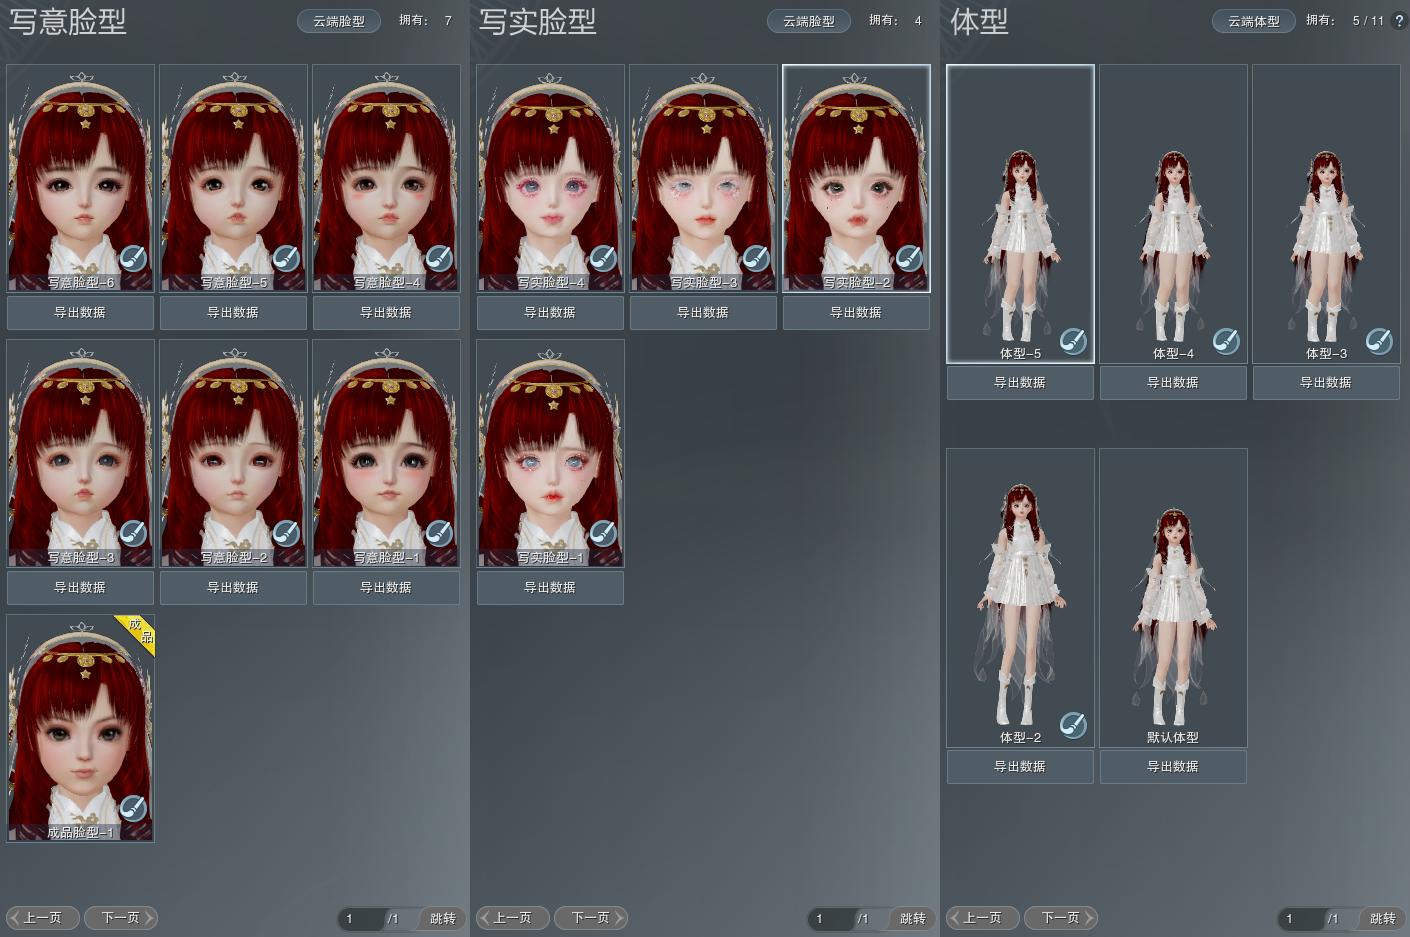Export data for 写意脸型-6

coord(80,313)
